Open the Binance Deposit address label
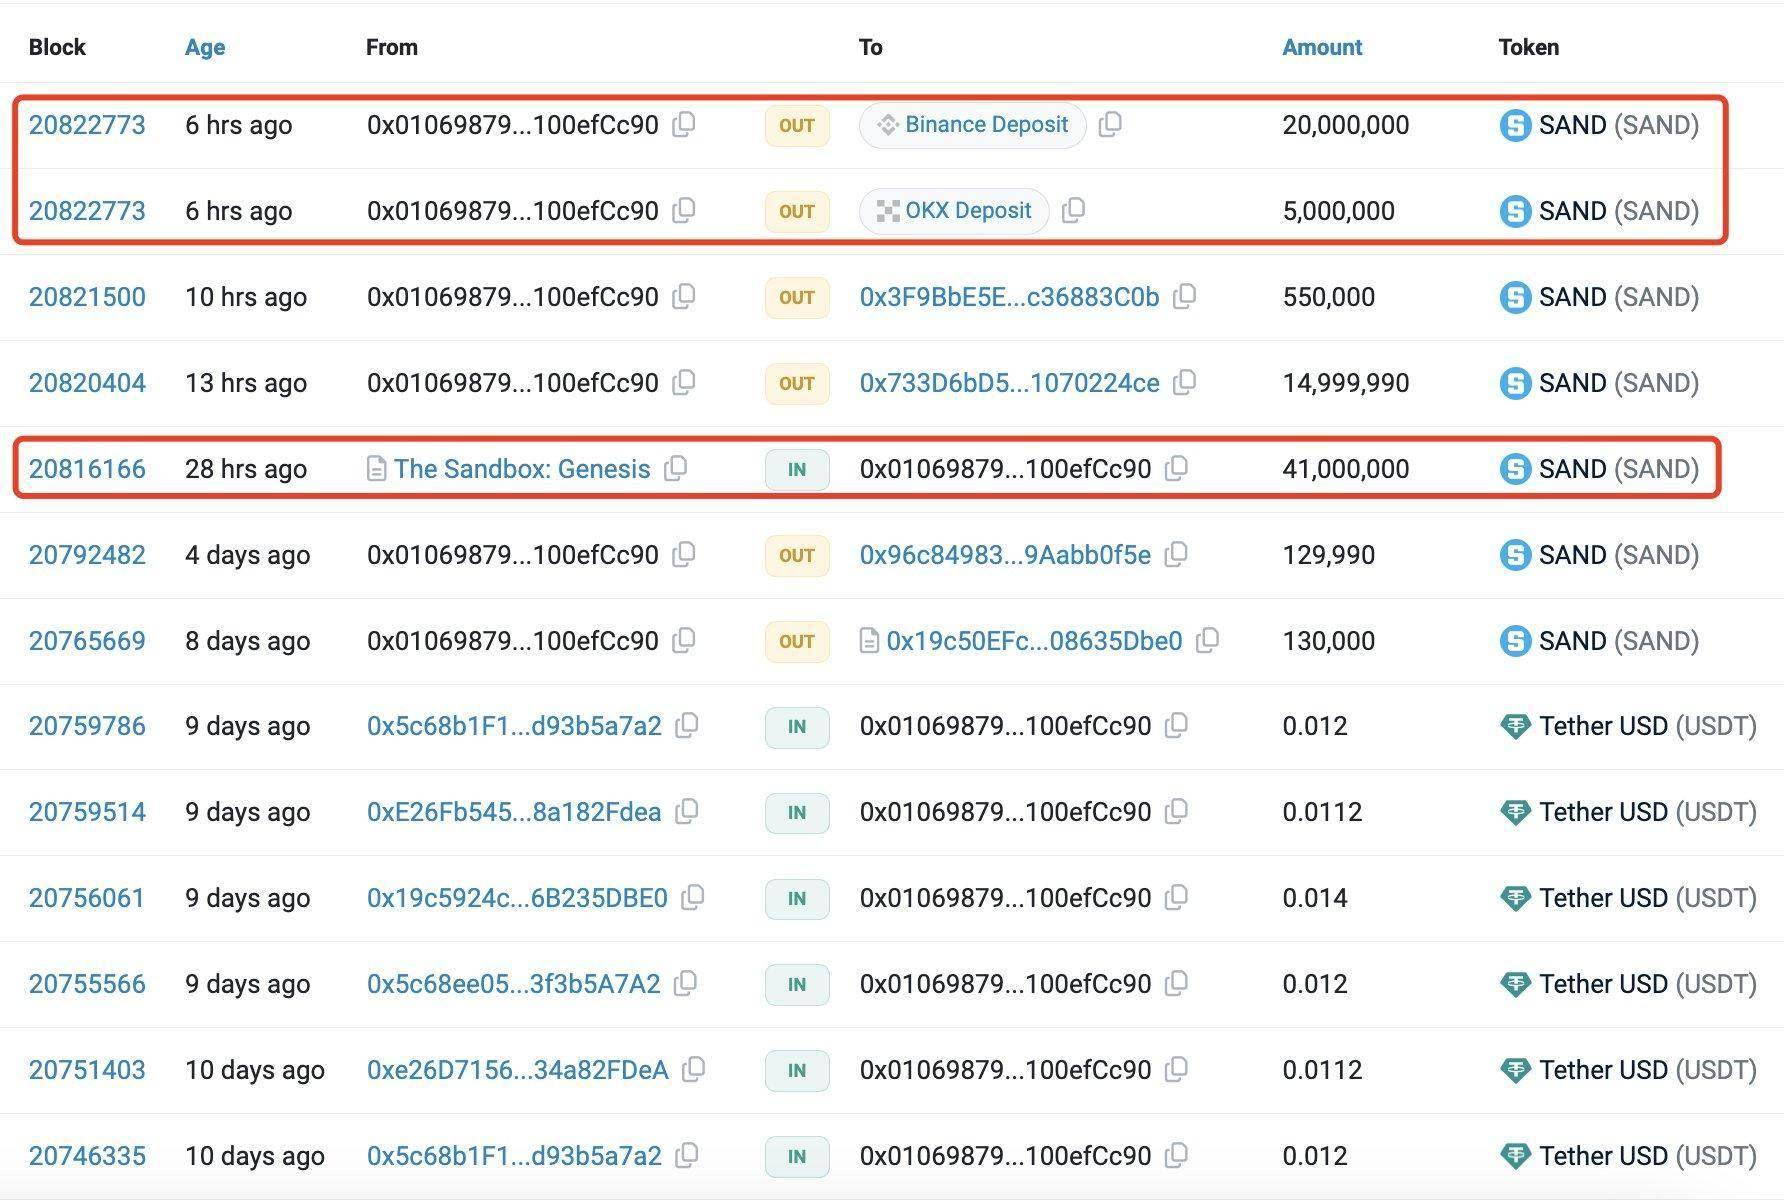 (x=986, y=125)
